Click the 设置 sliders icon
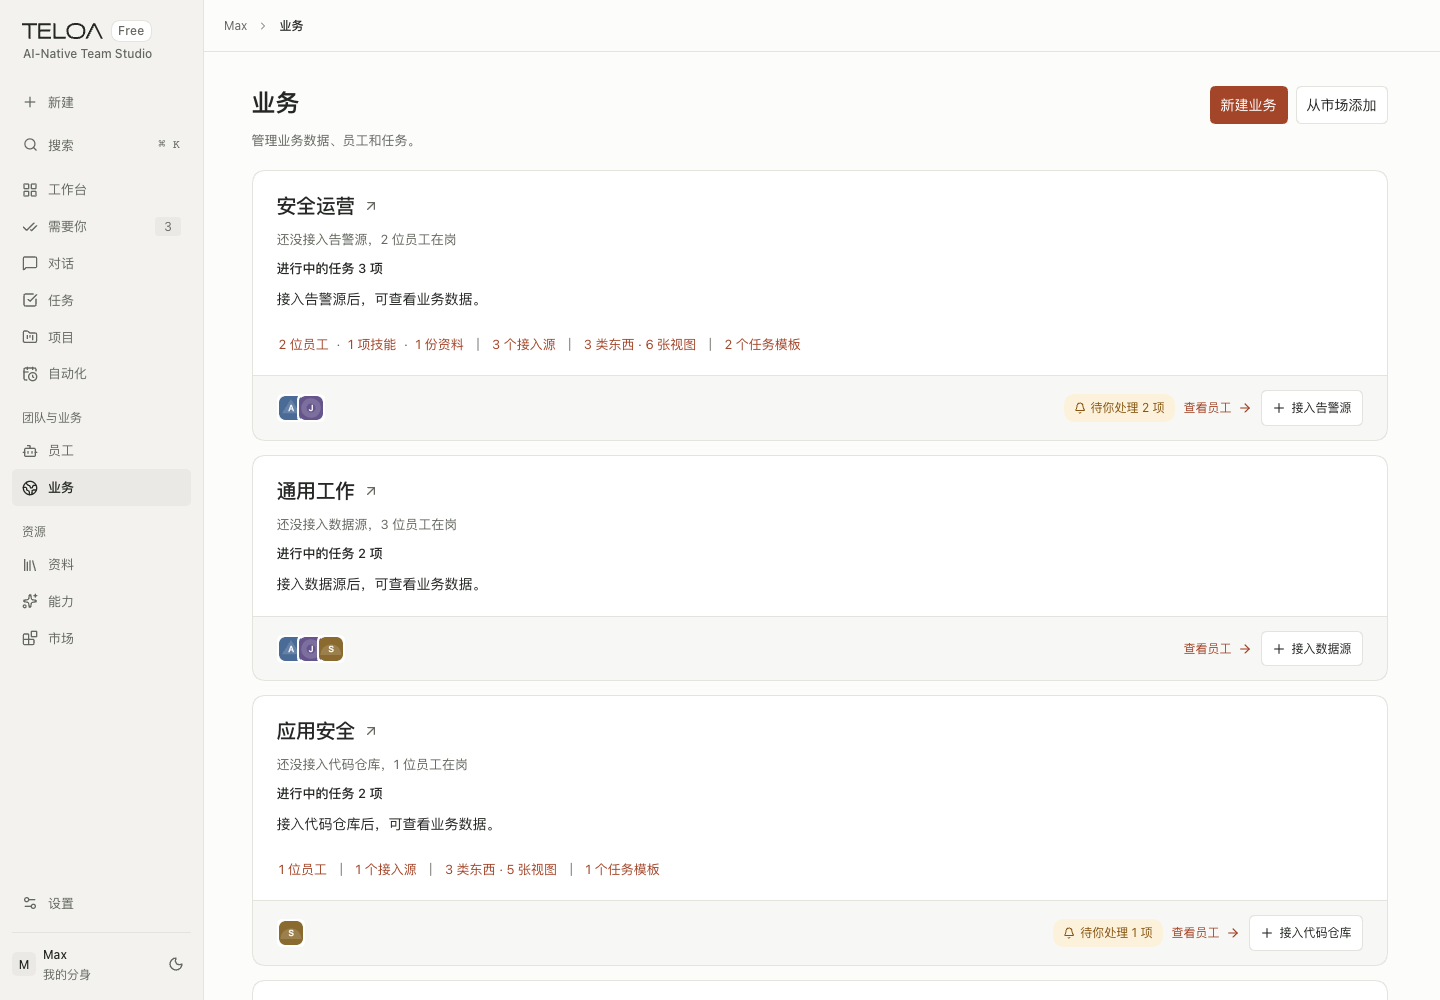1440x1000 pixels. click(30, 903)
